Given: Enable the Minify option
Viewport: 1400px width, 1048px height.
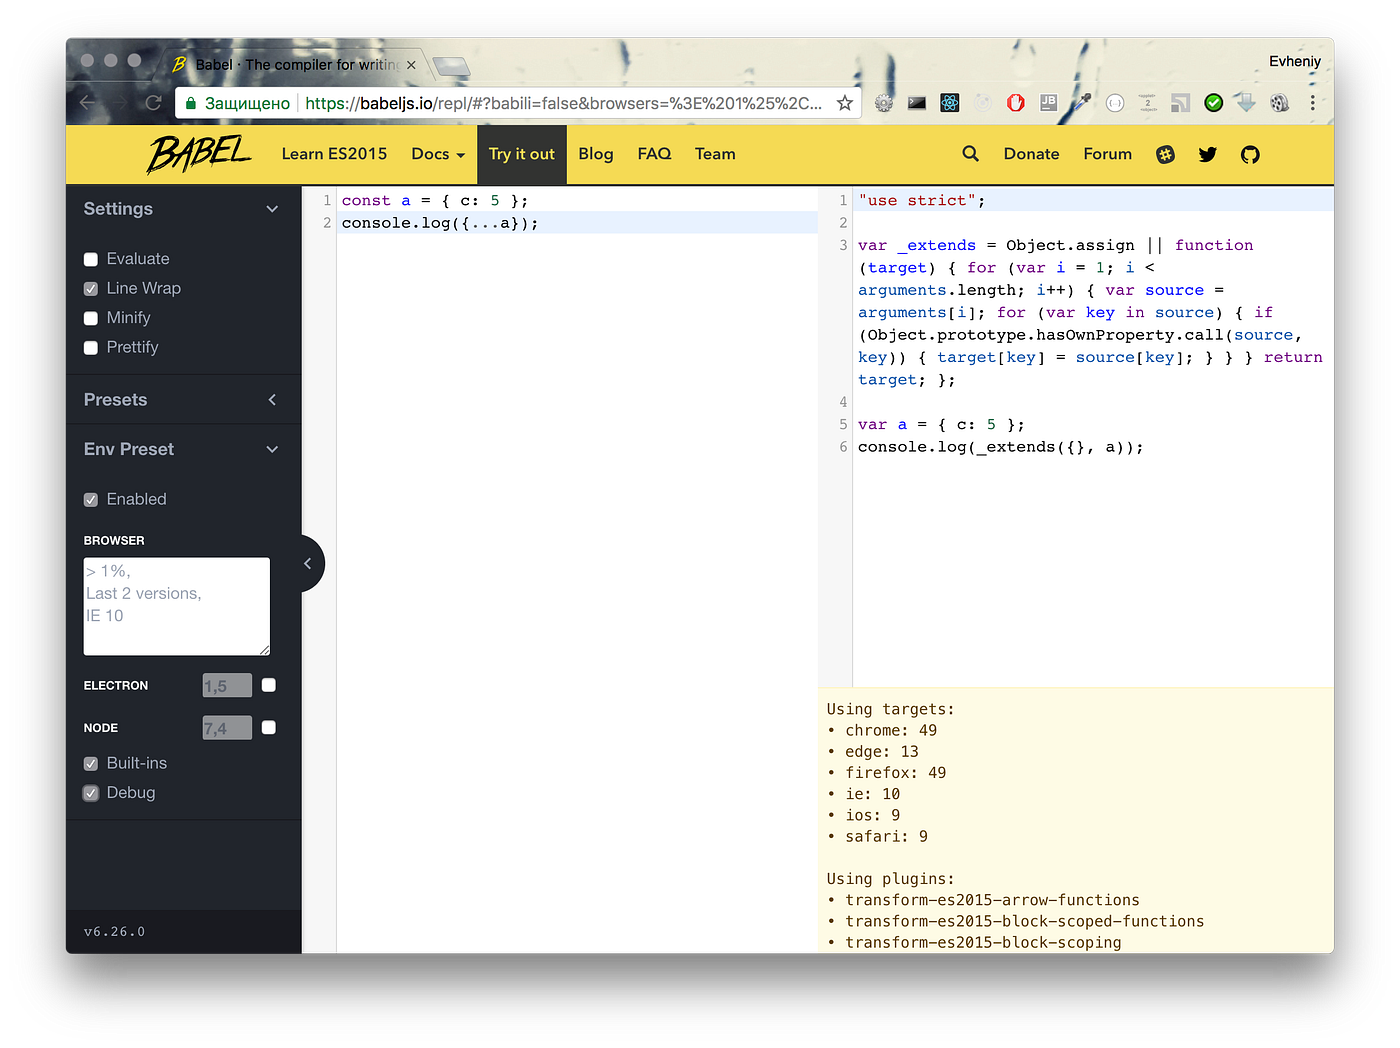Looking at the screenshot, I should [90, 317].
